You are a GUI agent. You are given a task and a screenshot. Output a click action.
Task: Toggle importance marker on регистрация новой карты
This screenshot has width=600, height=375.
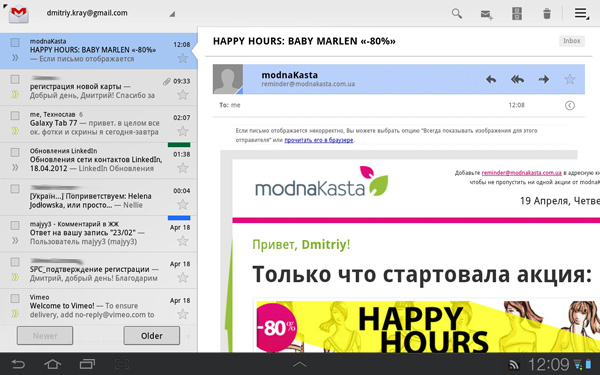(x=15, y=94)
